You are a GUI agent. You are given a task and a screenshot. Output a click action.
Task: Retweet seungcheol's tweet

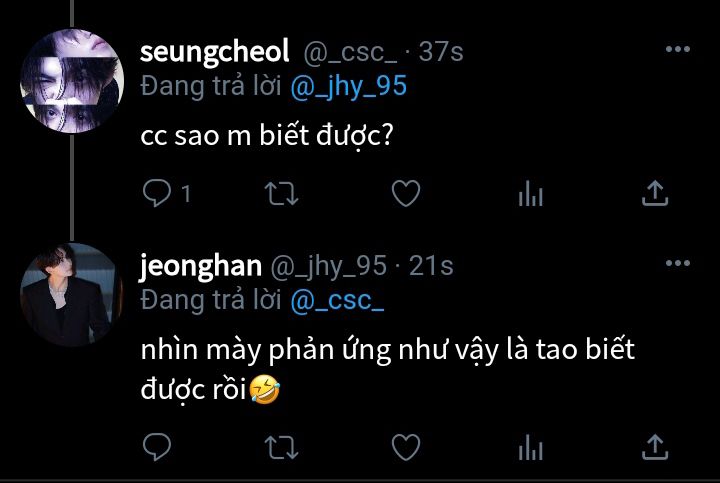(281, 193)
